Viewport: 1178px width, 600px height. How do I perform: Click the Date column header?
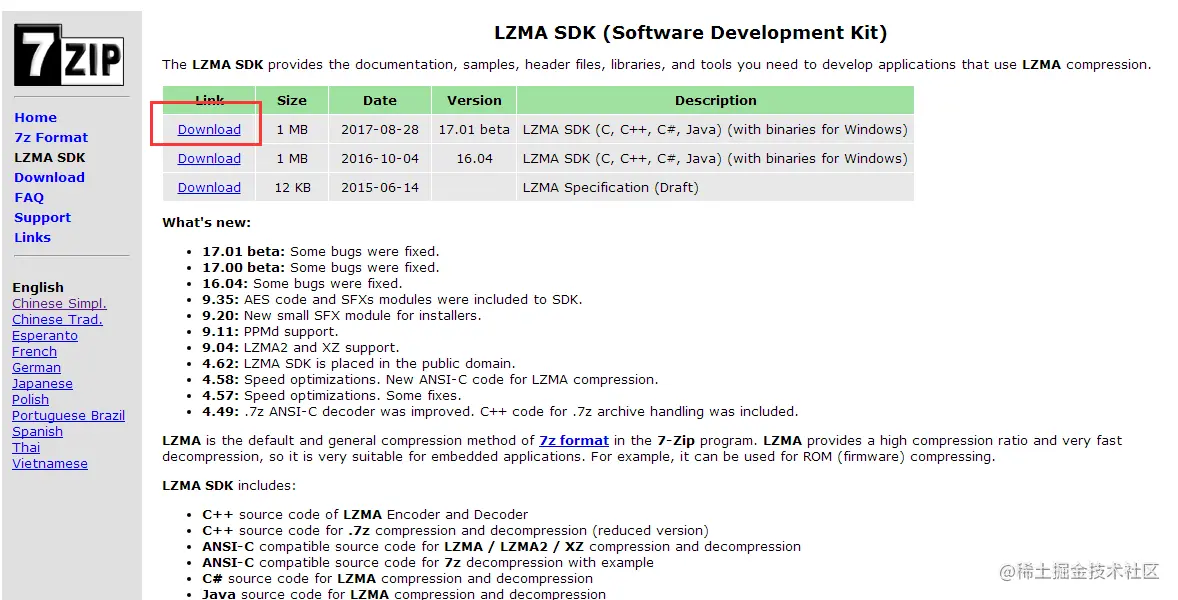click(x=379, y=101)
